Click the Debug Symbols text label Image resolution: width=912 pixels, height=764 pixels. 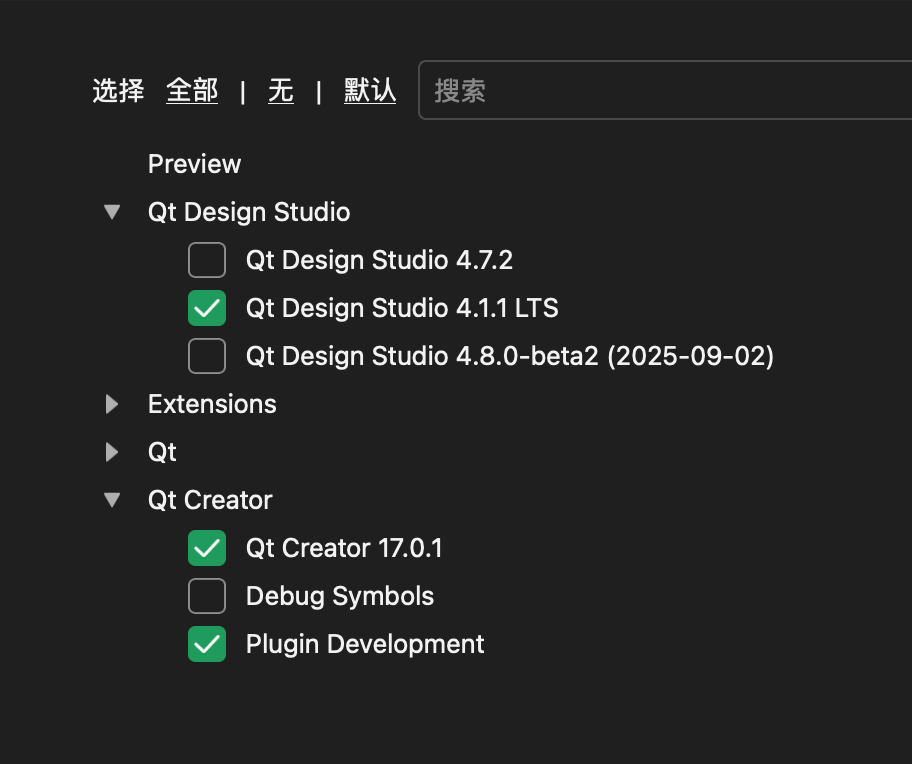pyautogui.click(x=340, y=597)
